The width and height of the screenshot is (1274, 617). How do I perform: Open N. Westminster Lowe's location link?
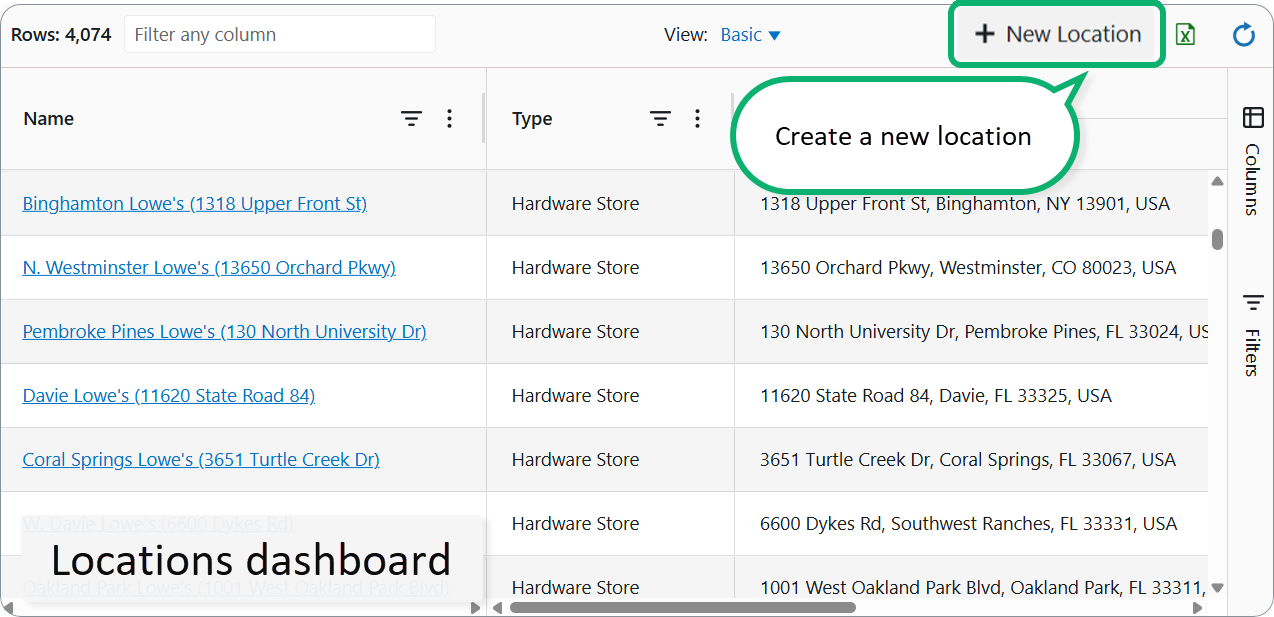[209, 268]
